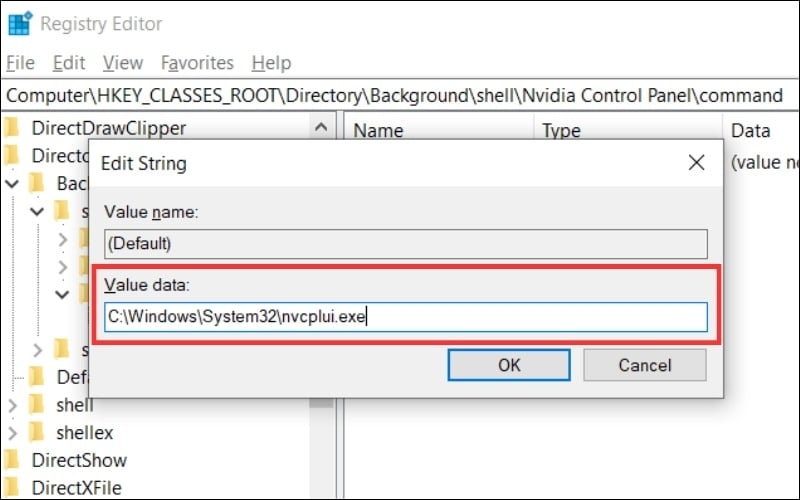The height and width of the screenshot is (500, 800).
Task: Open the Help menu
Action: click(x=271, y=63)
